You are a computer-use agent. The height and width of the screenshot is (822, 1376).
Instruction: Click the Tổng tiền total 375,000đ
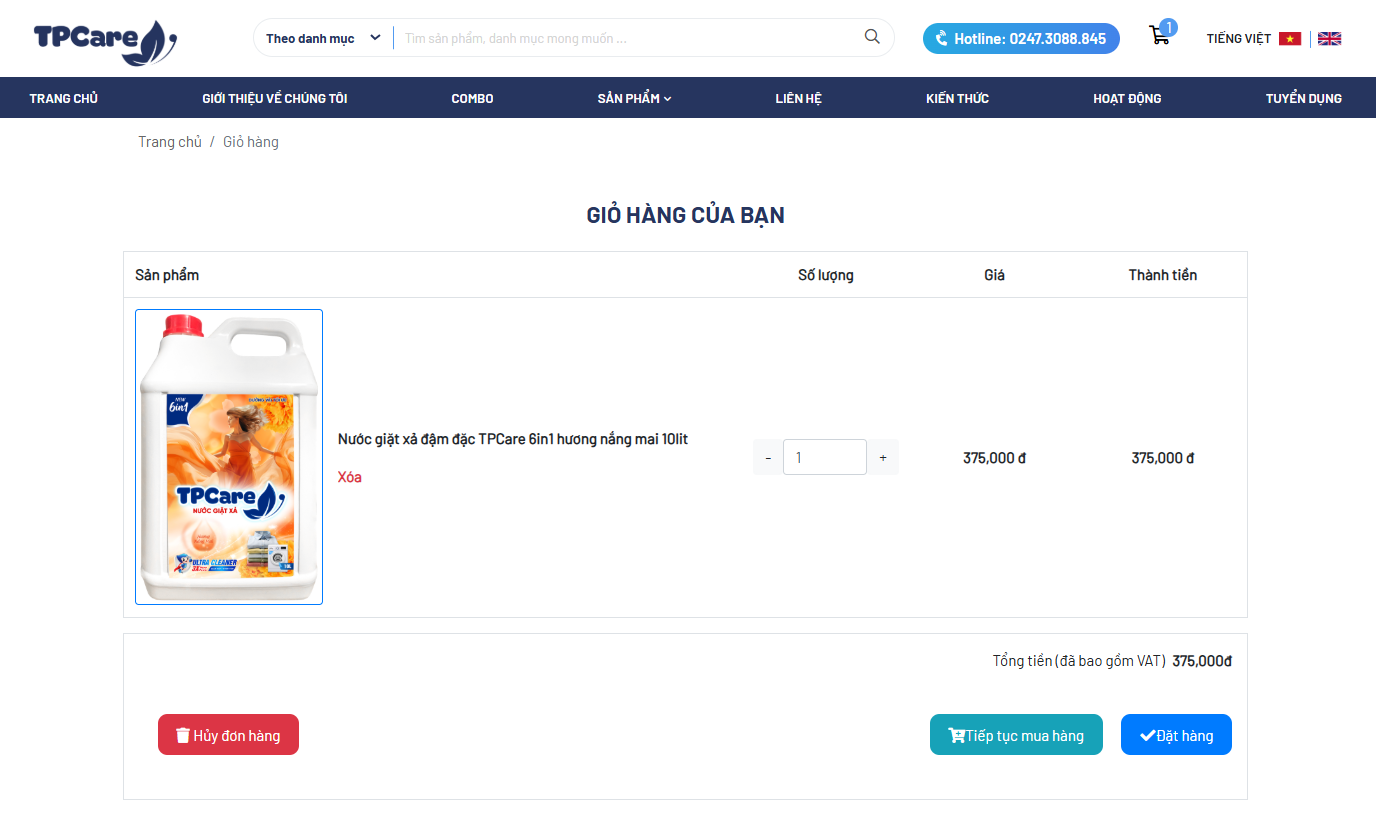(x=1202, y=661)
